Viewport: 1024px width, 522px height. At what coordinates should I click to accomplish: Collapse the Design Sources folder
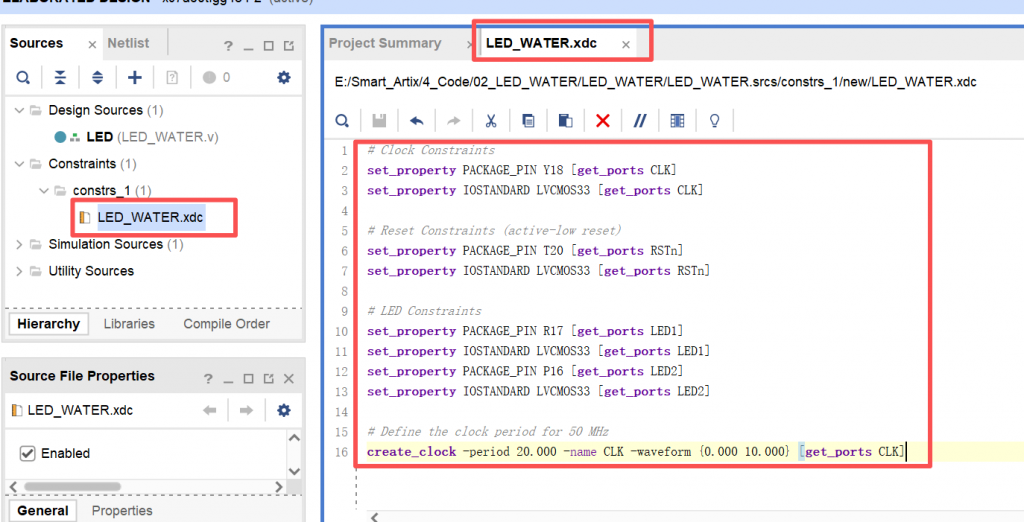(19, 110)
